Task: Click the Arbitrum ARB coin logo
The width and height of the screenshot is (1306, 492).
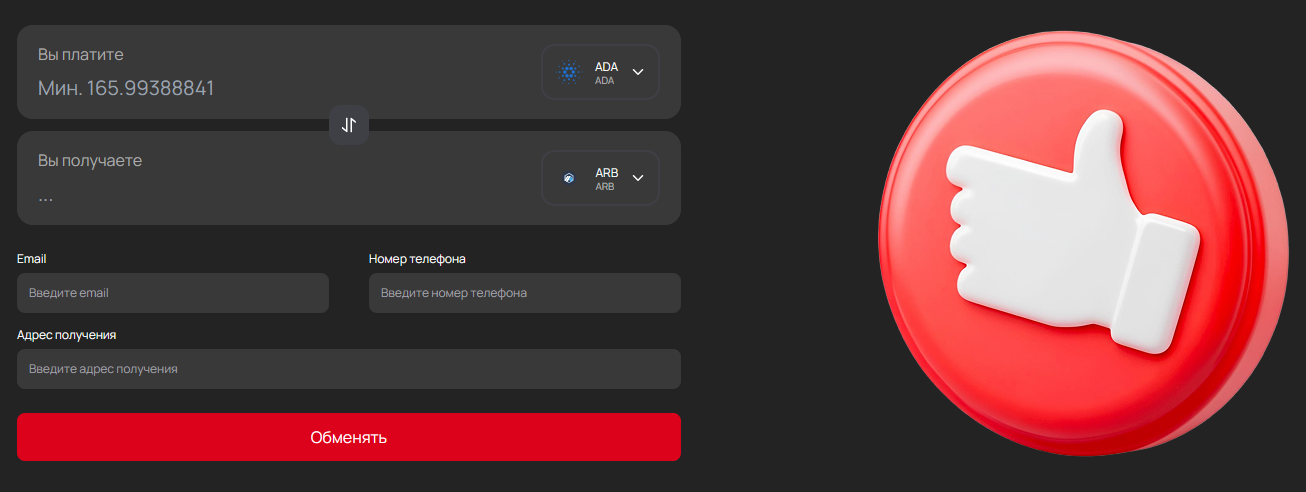Action: point(569,178)
